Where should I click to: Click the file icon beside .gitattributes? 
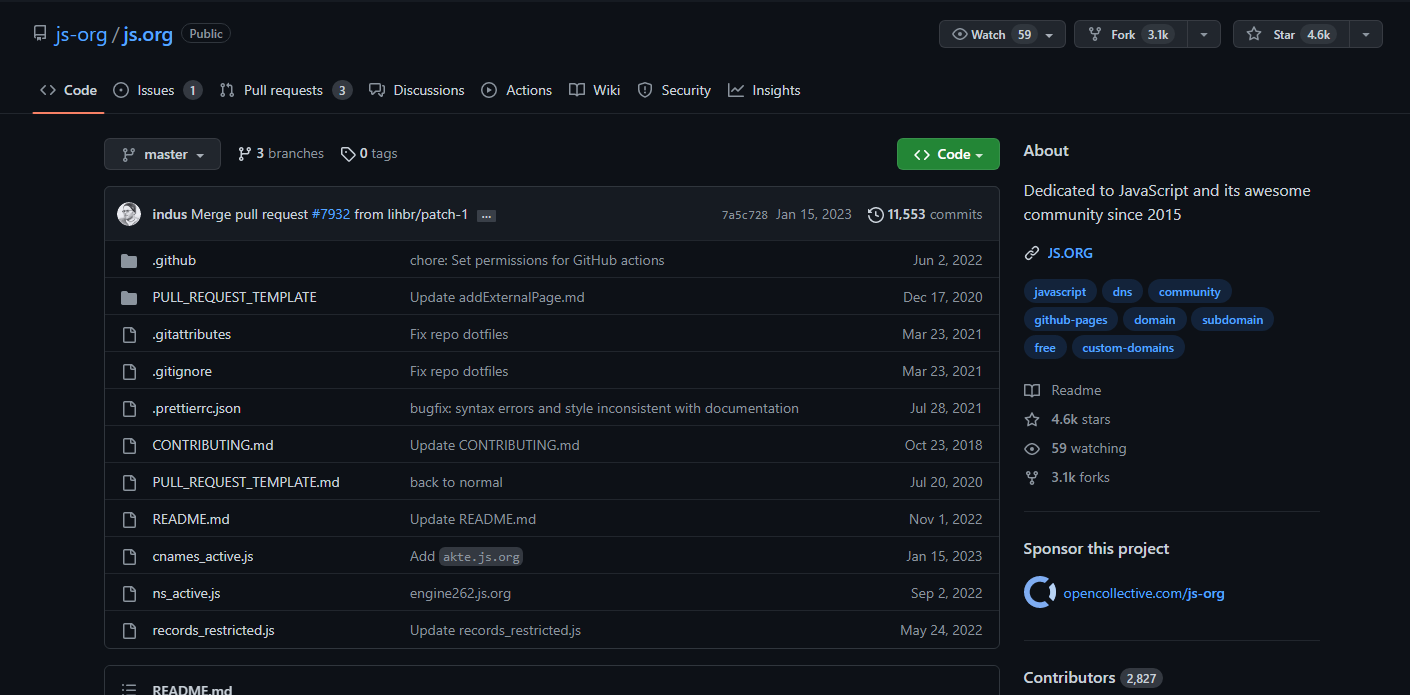(129, 334)
